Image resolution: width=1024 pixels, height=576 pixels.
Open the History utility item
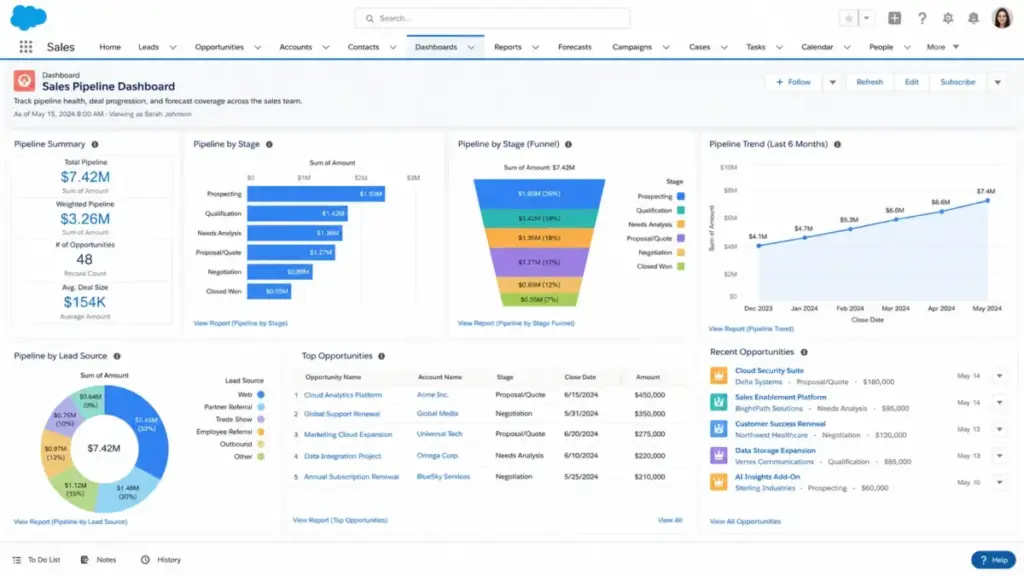pyautogui.click(x=161, y=560)
